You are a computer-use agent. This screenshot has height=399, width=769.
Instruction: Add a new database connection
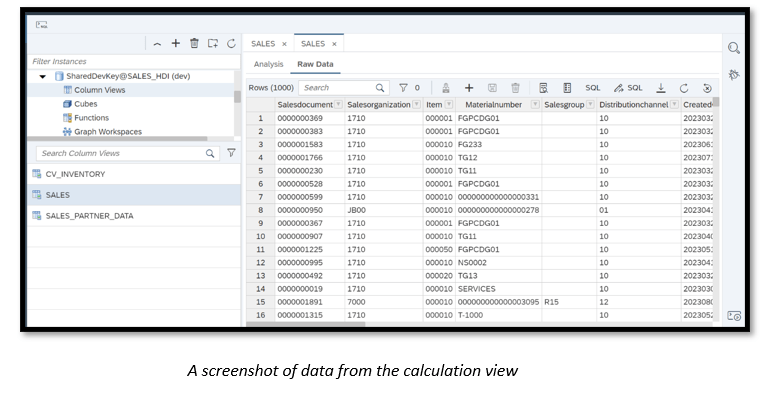(x=176, y=44)
